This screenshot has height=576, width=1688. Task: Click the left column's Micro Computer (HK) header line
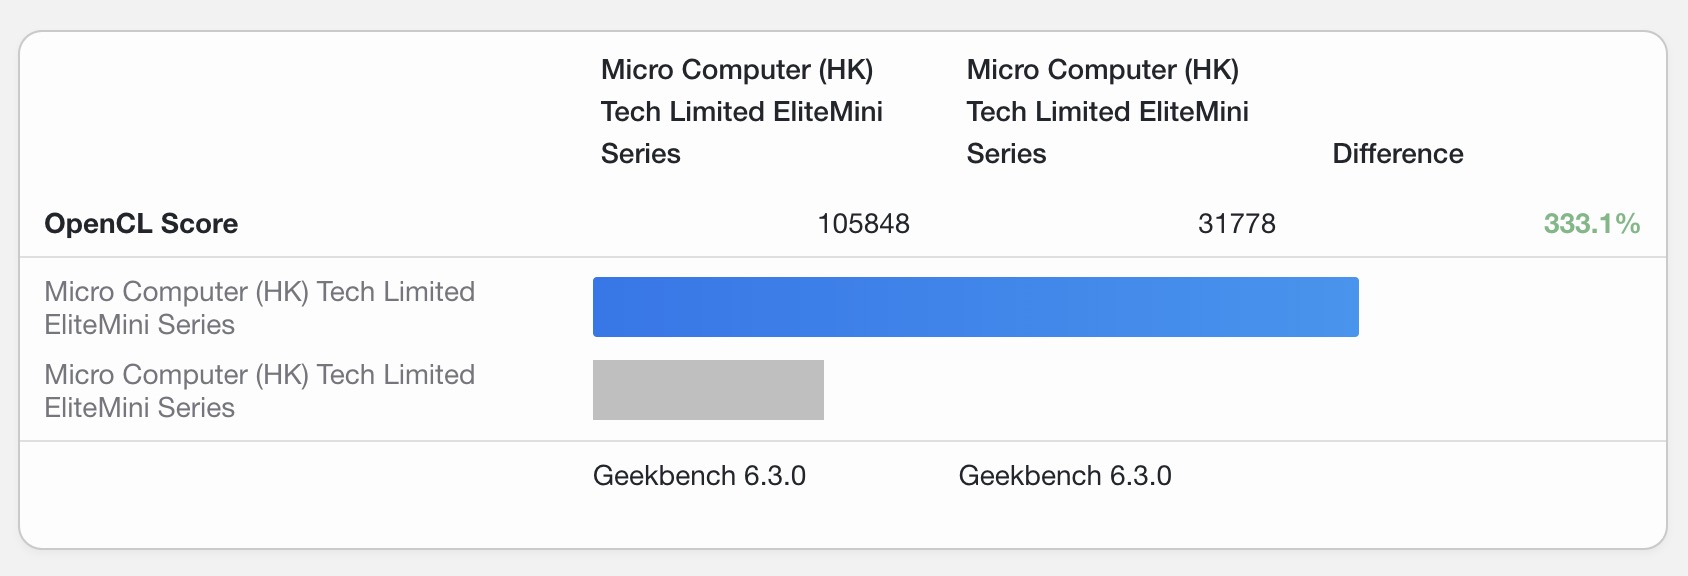[x=737, y=70]
